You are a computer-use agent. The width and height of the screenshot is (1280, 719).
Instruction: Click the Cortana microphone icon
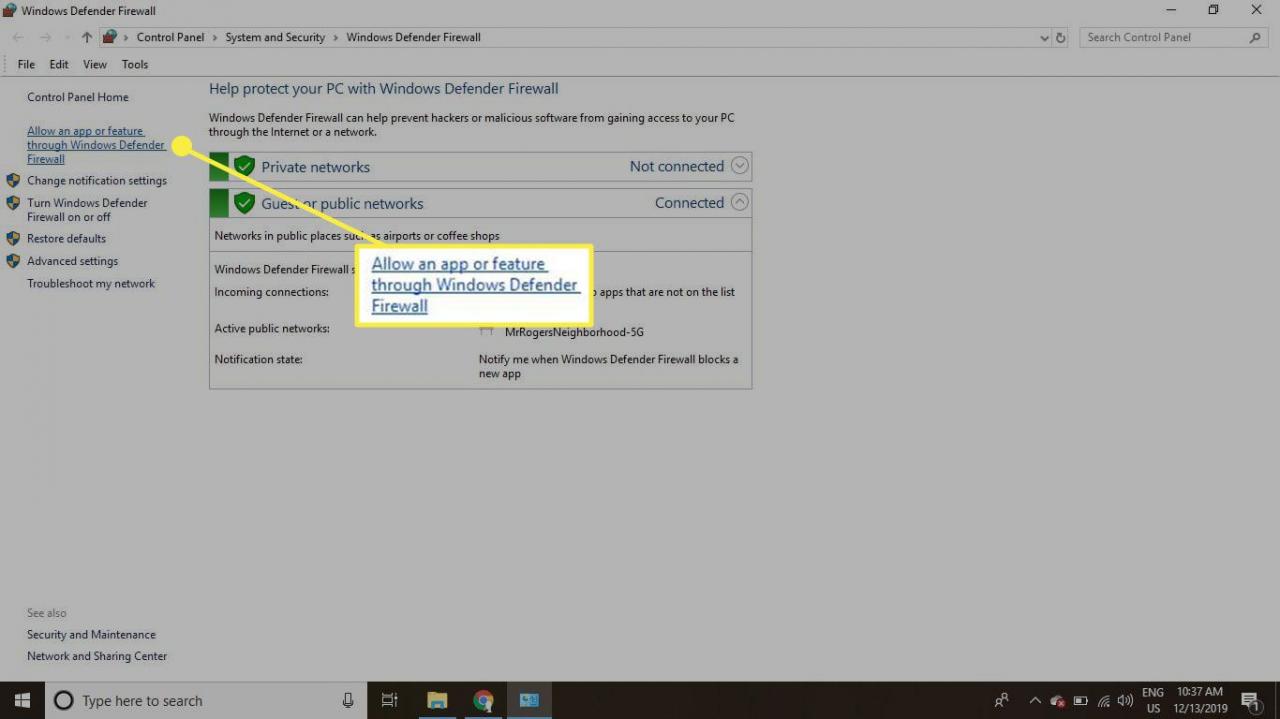click(x=348, y=701)
